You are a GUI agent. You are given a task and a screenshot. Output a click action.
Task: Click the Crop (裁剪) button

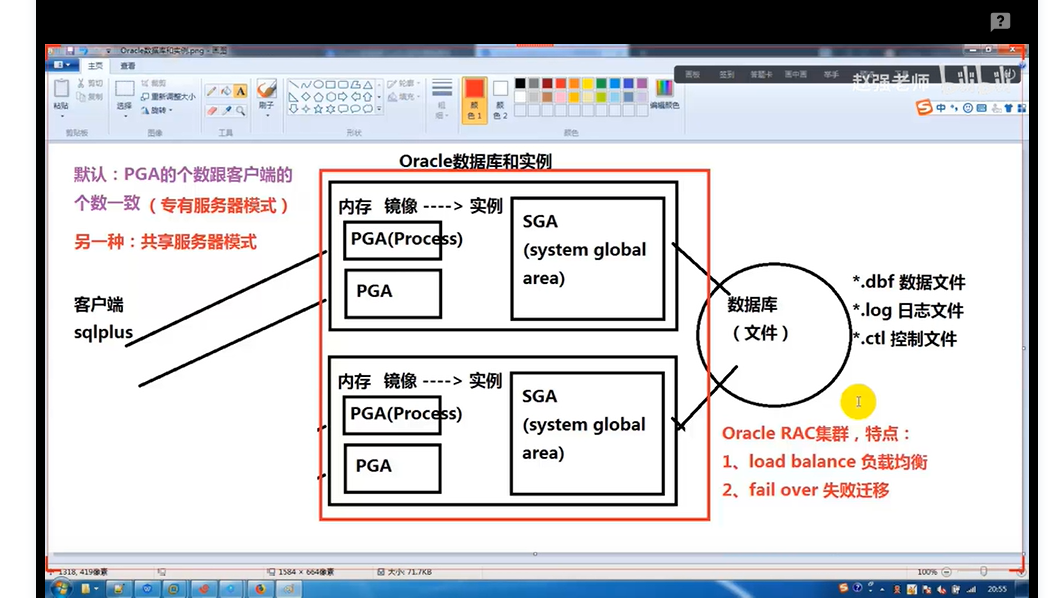pos(154,83)
